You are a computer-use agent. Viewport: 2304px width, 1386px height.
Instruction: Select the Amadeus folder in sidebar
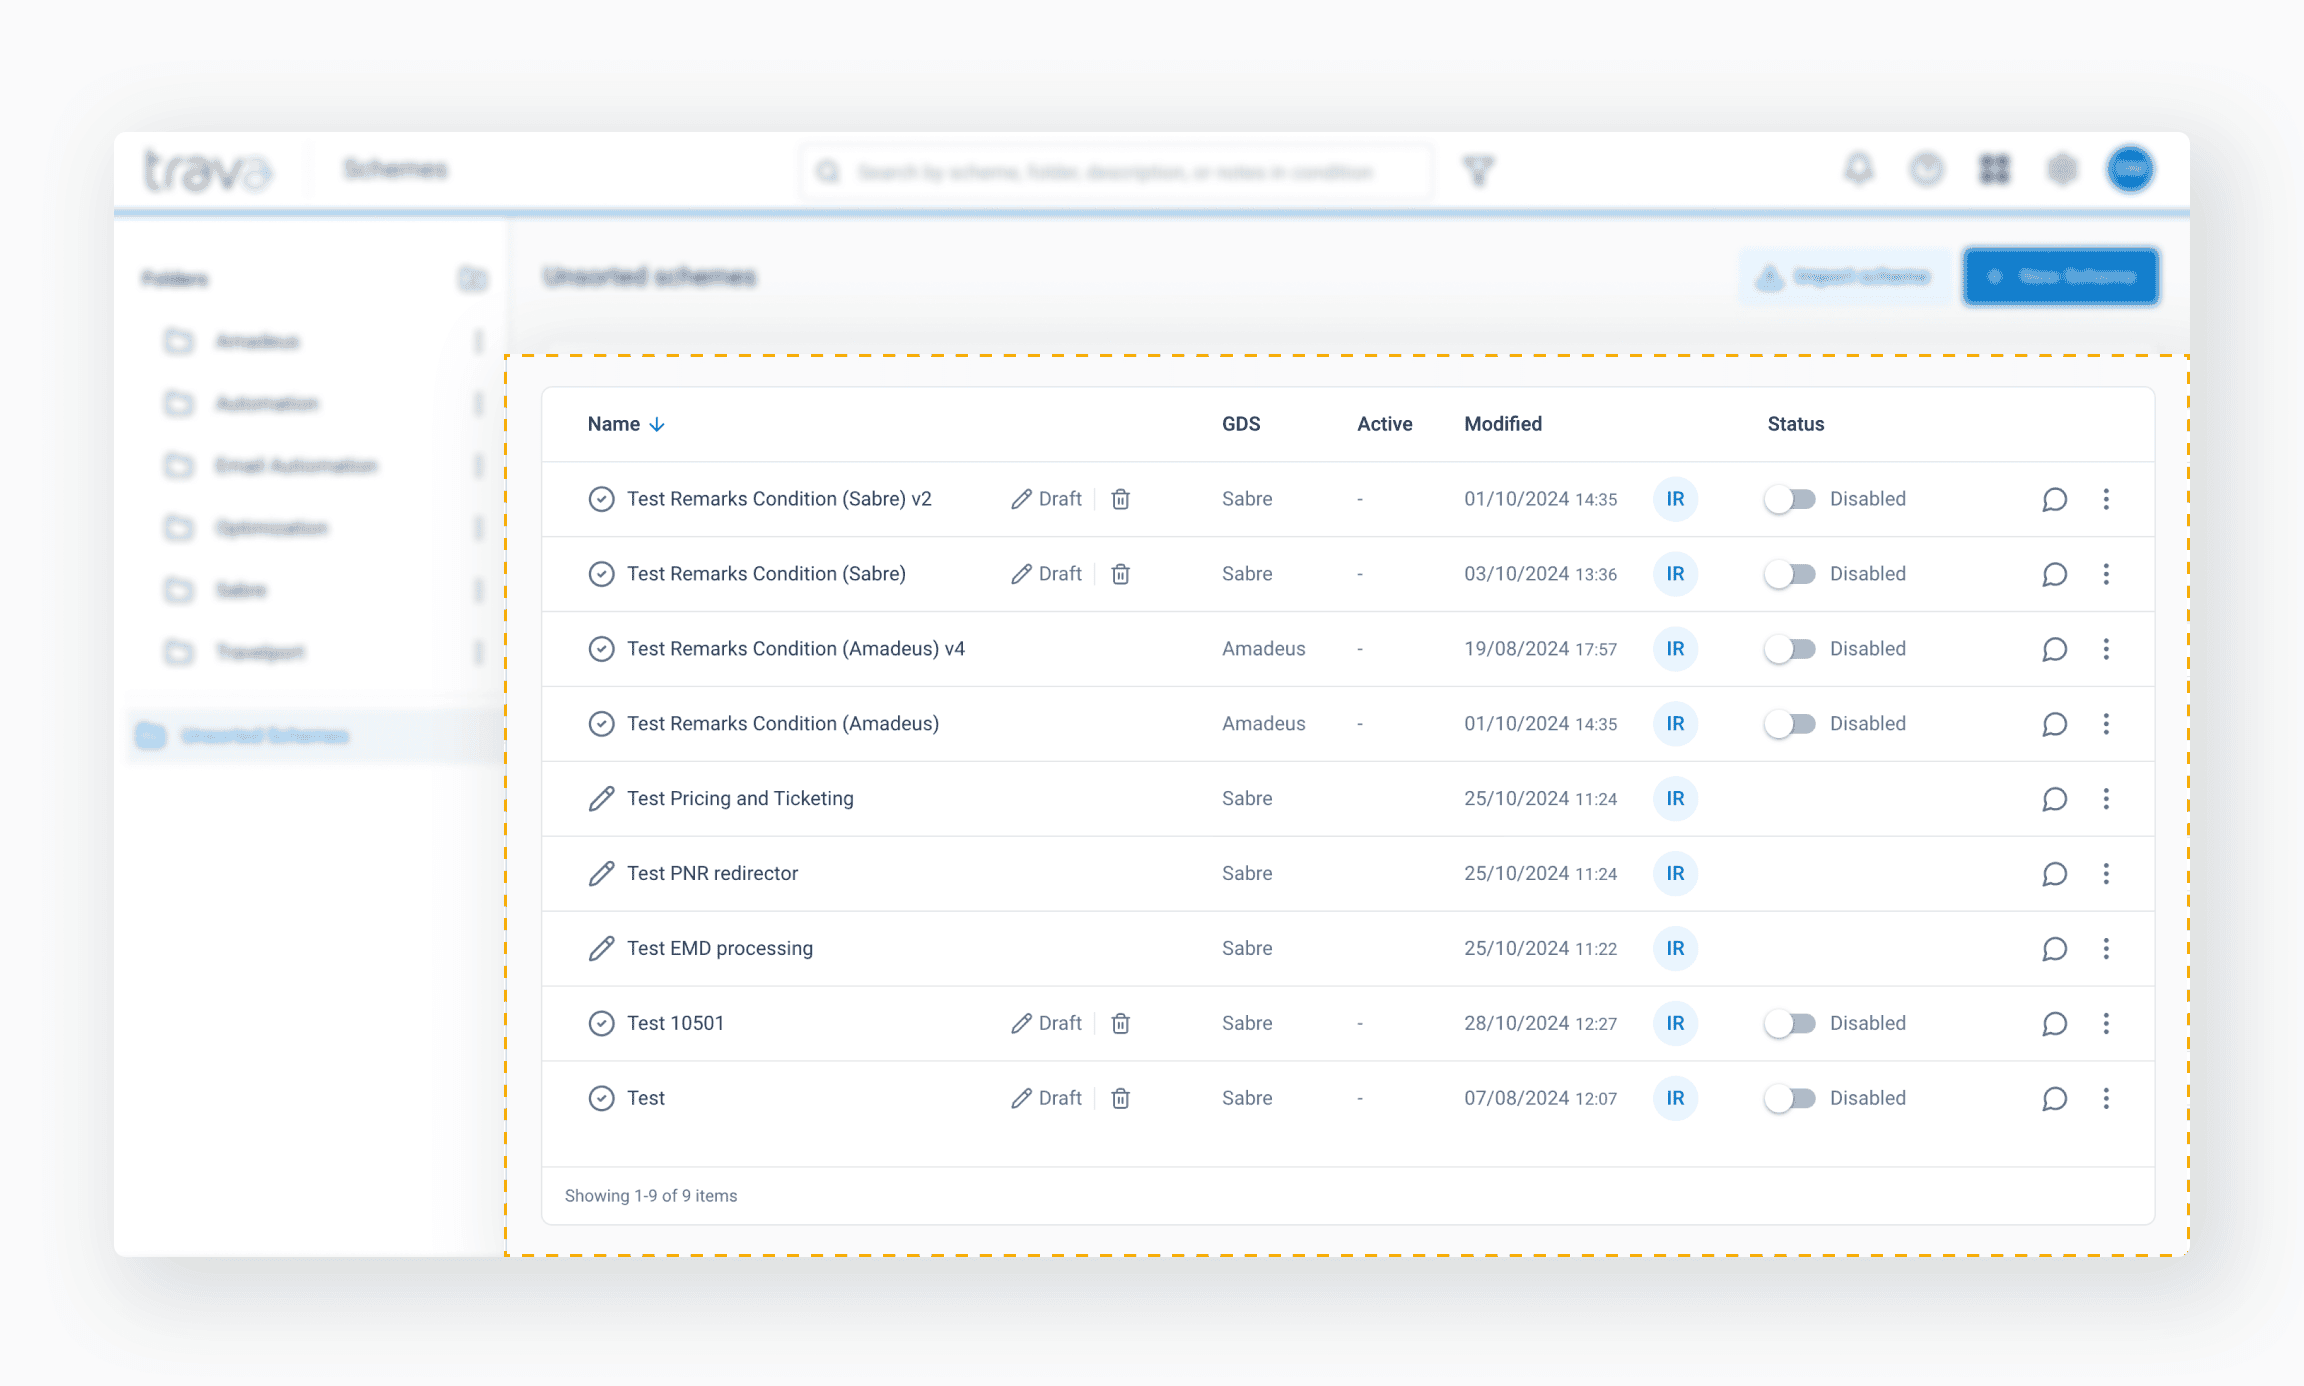coord(257,342)
